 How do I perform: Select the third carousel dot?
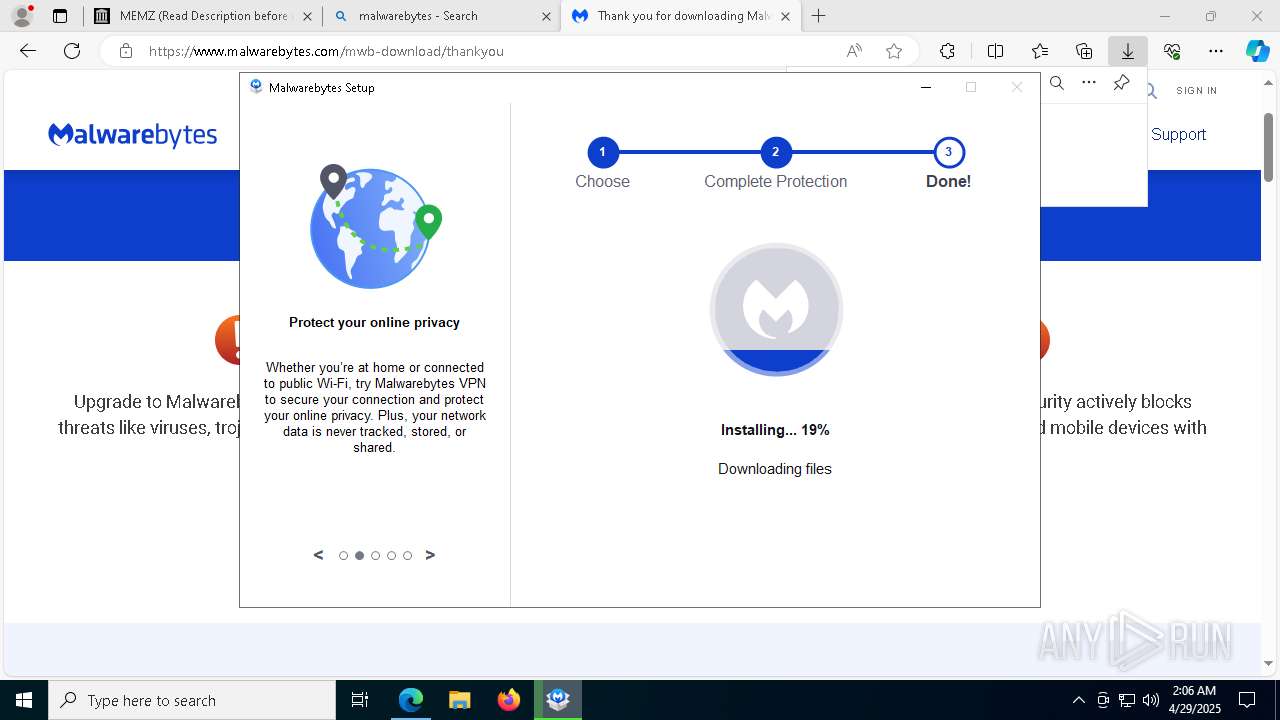(375, 556)
